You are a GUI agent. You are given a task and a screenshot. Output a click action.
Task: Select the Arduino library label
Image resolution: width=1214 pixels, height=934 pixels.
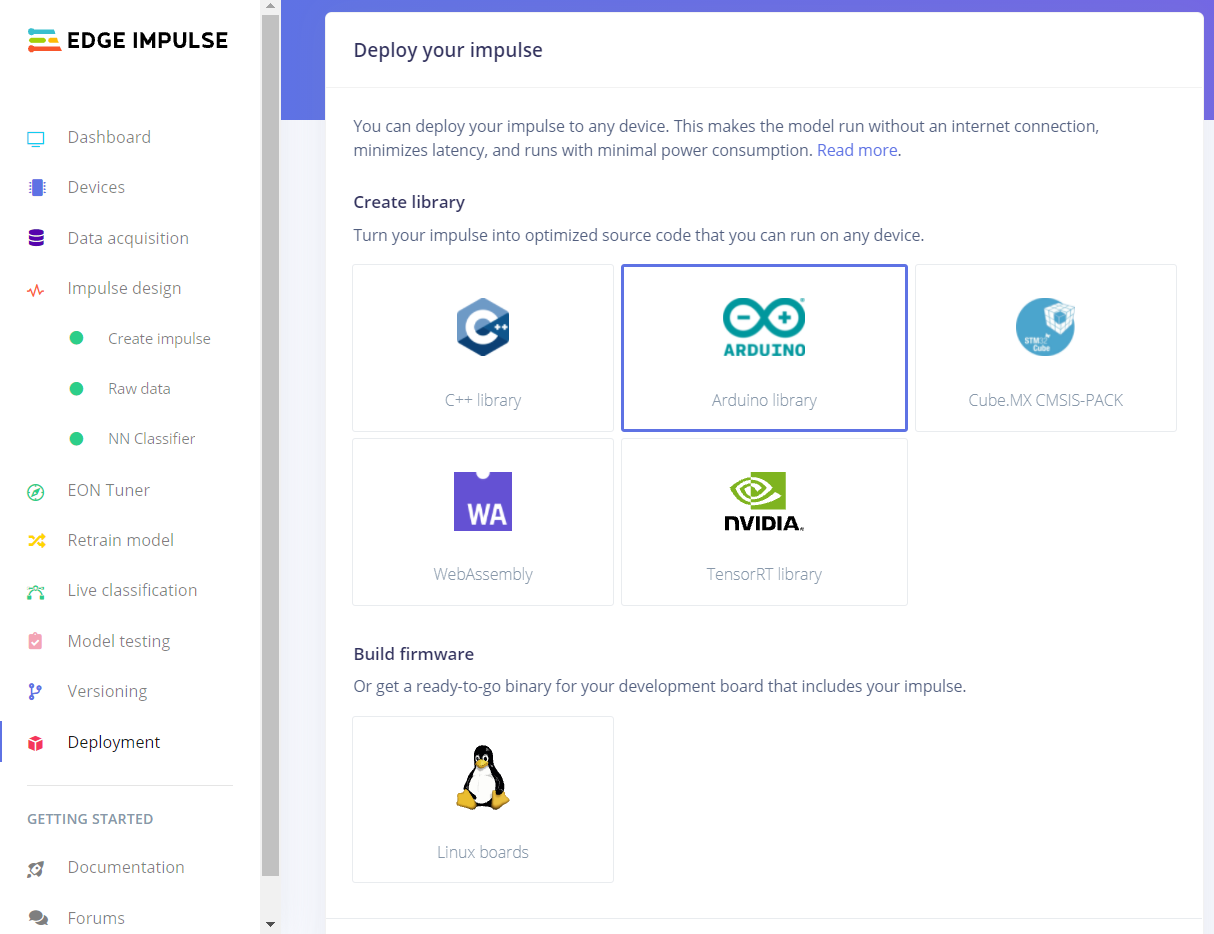pos(764,400)
